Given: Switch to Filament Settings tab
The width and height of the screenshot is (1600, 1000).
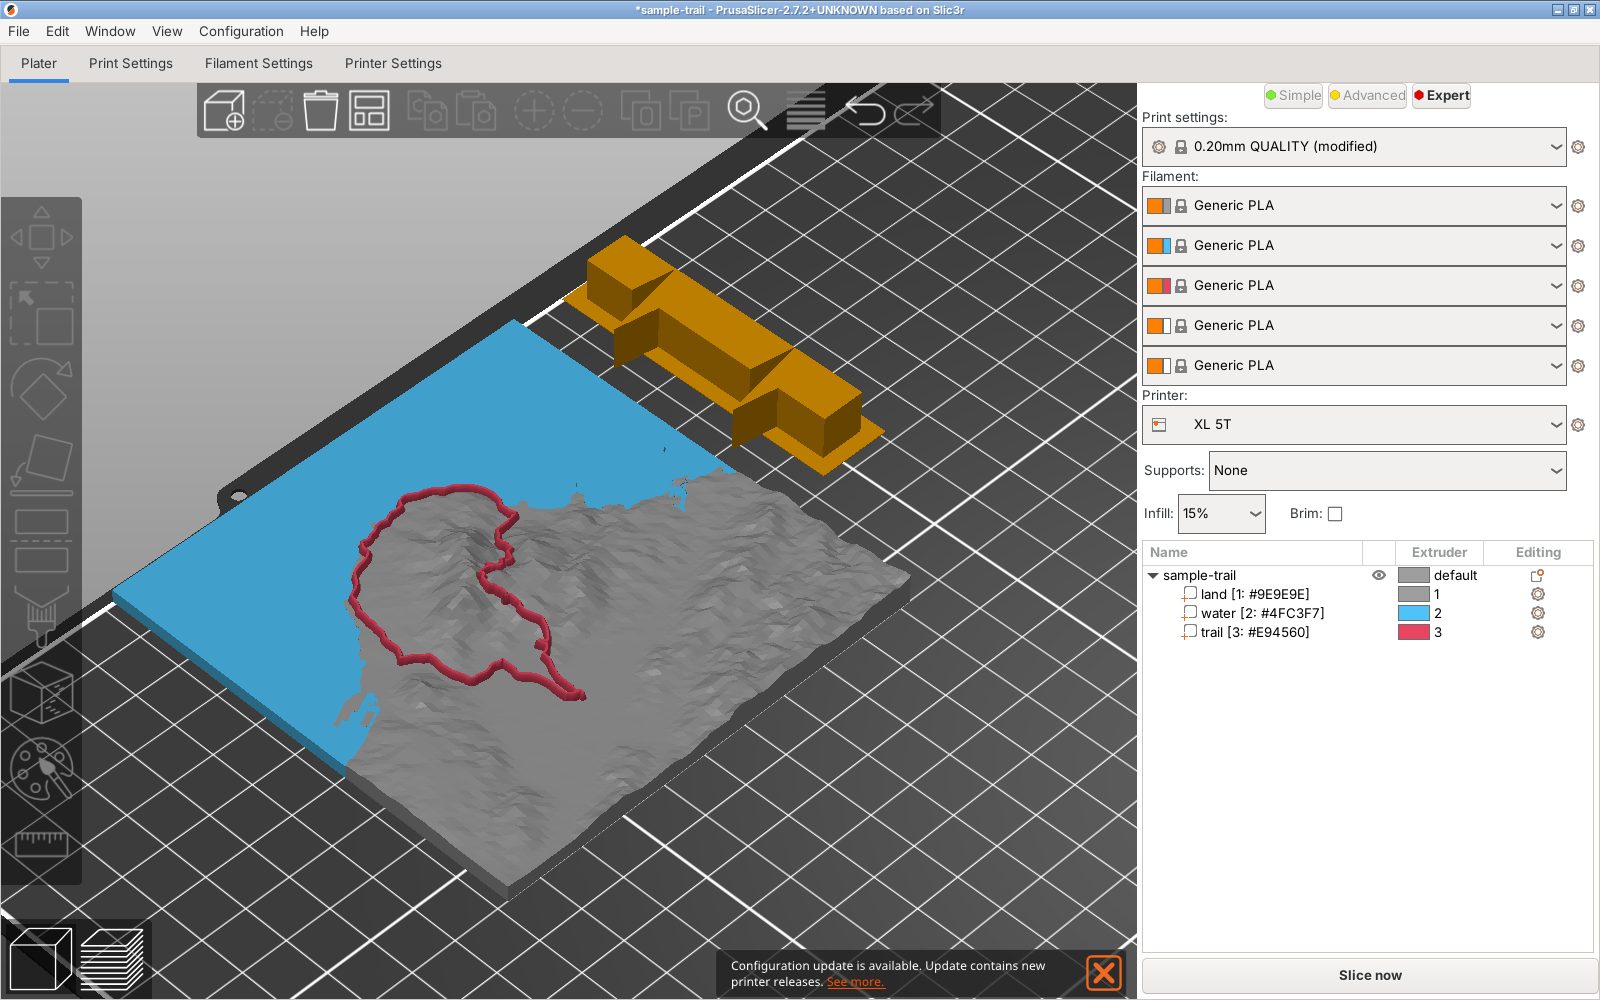Looking at the screenshot, I should pos(259,63).
